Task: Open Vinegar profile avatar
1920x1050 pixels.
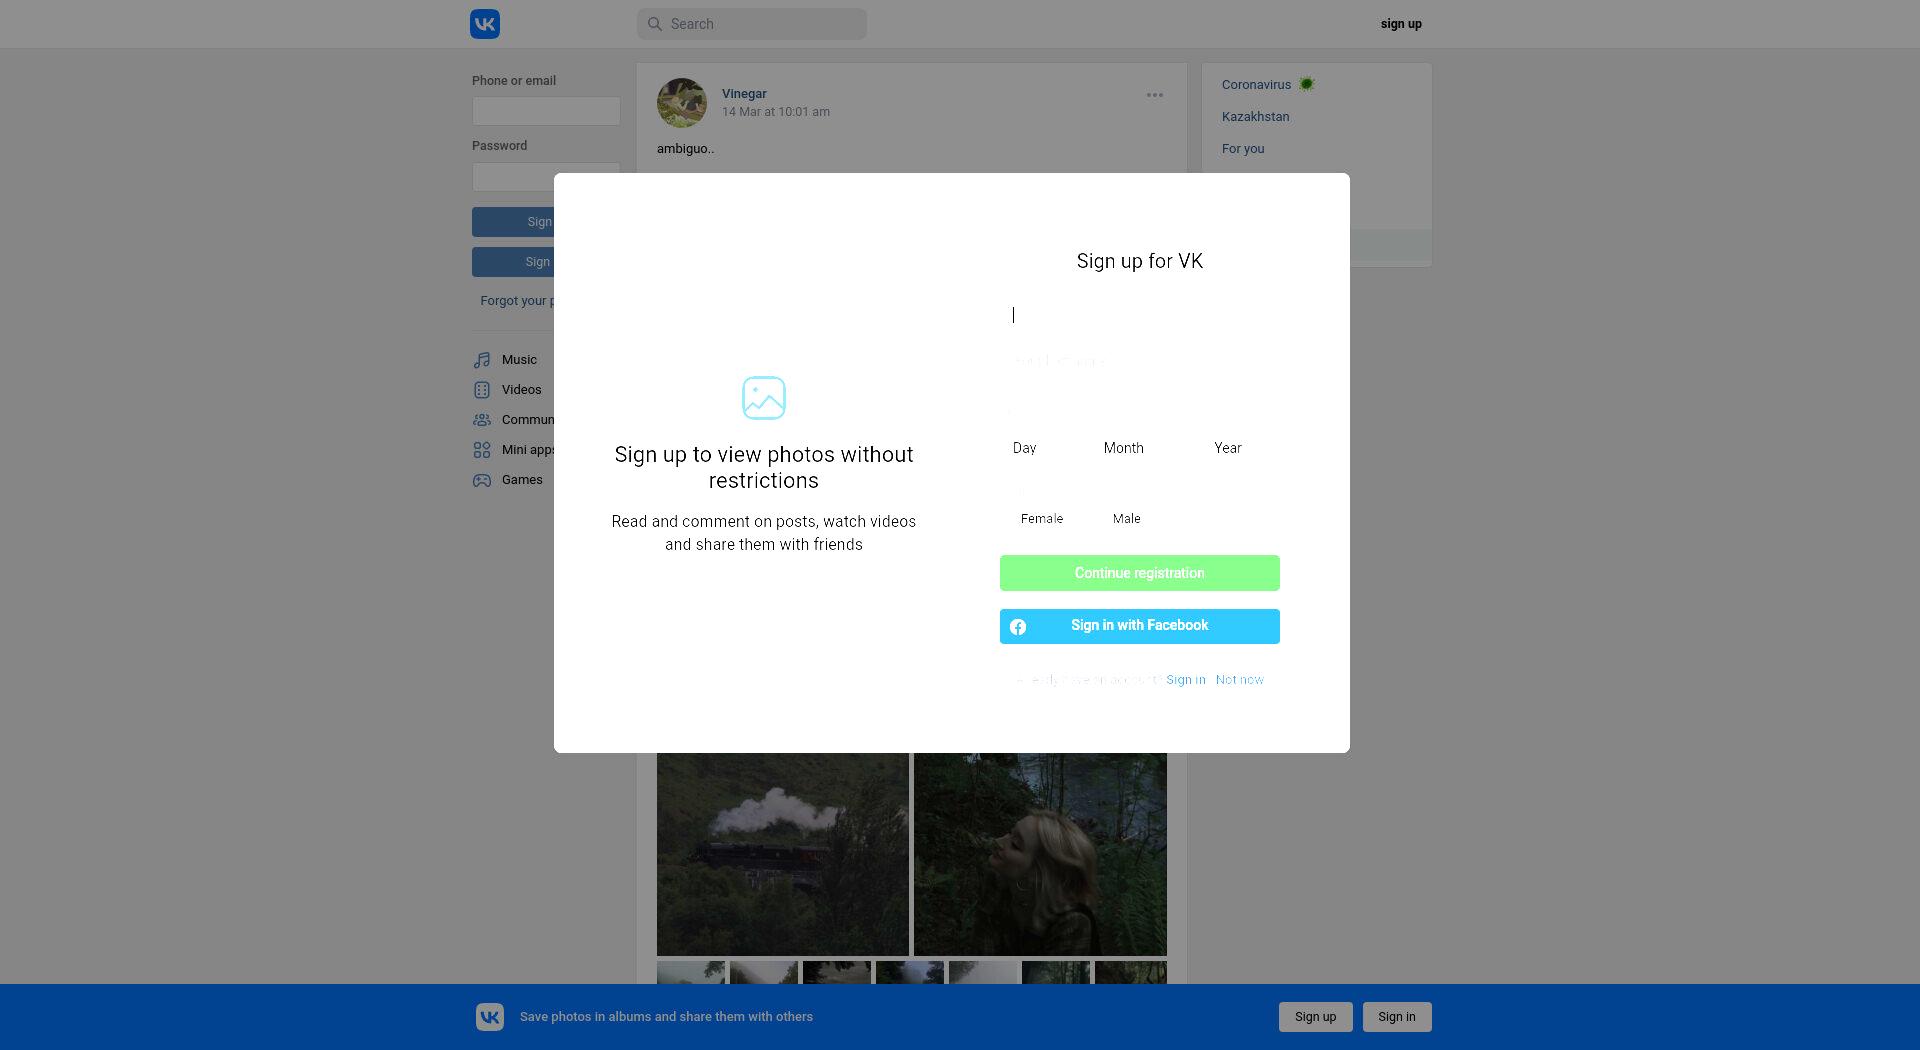Action: click(682, 103)
